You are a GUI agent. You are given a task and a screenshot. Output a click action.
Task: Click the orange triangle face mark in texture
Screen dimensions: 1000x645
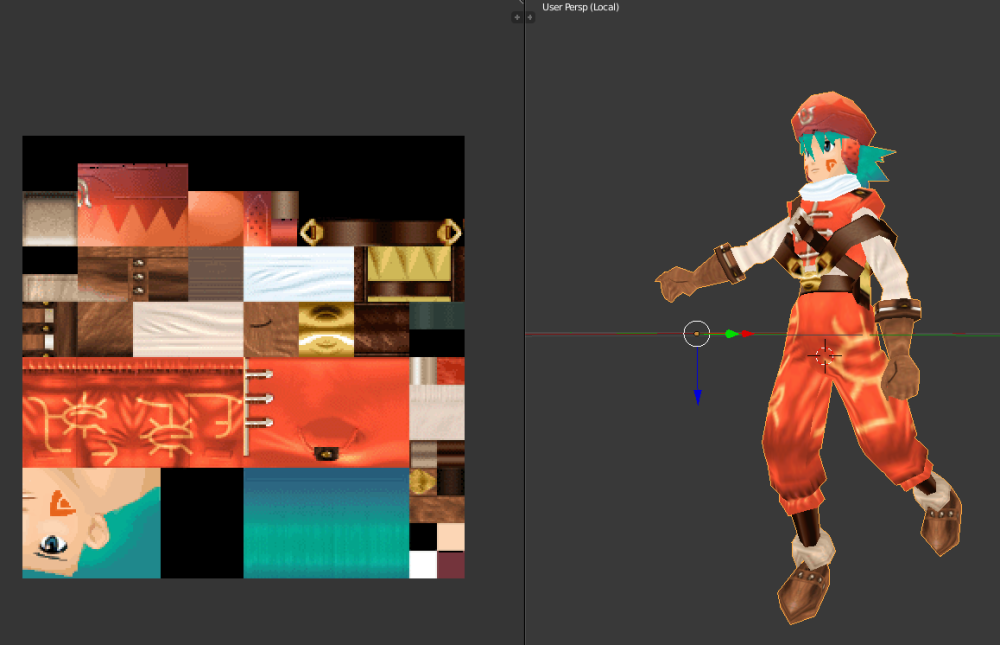(63, 504)
